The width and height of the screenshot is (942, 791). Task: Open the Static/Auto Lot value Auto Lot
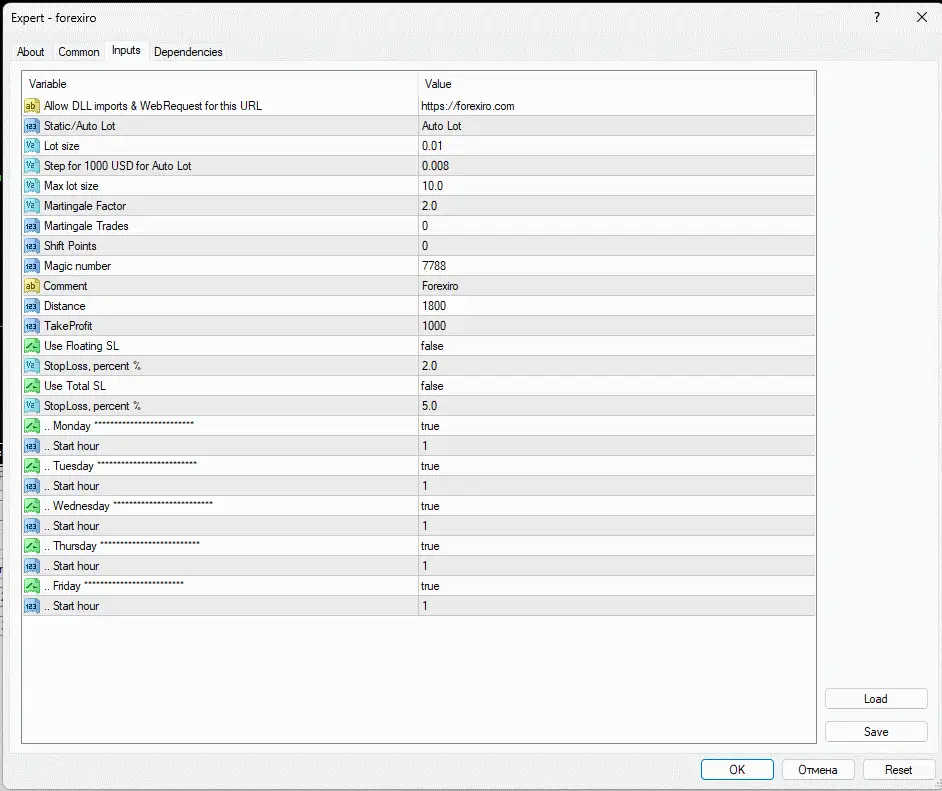point(442,126)
